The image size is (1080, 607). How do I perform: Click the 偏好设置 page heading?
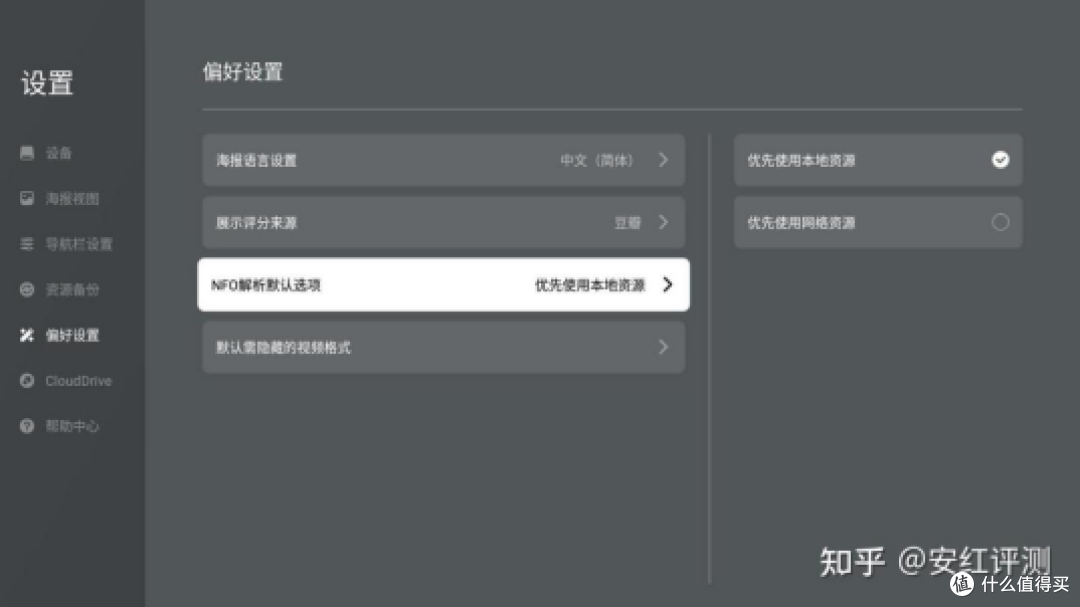click(242, 72)
